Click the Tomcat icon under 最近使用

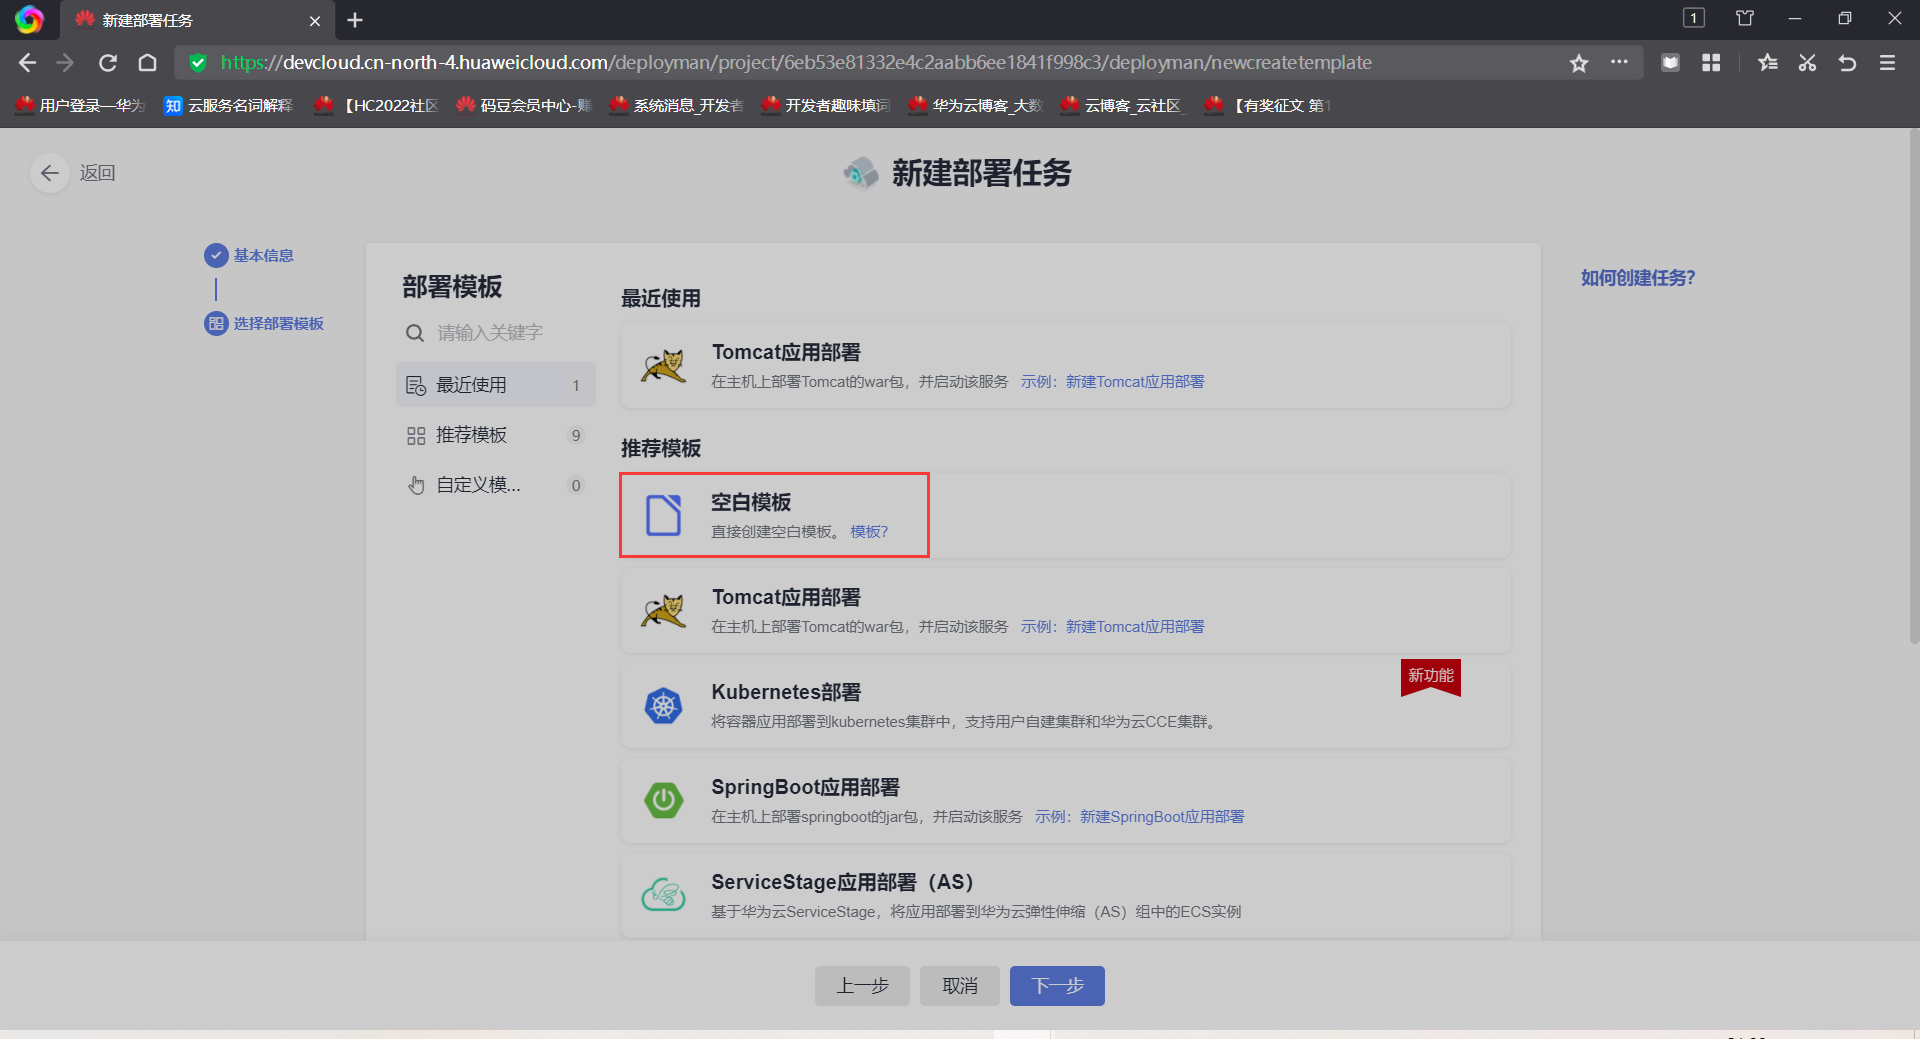tap(663, 366)
